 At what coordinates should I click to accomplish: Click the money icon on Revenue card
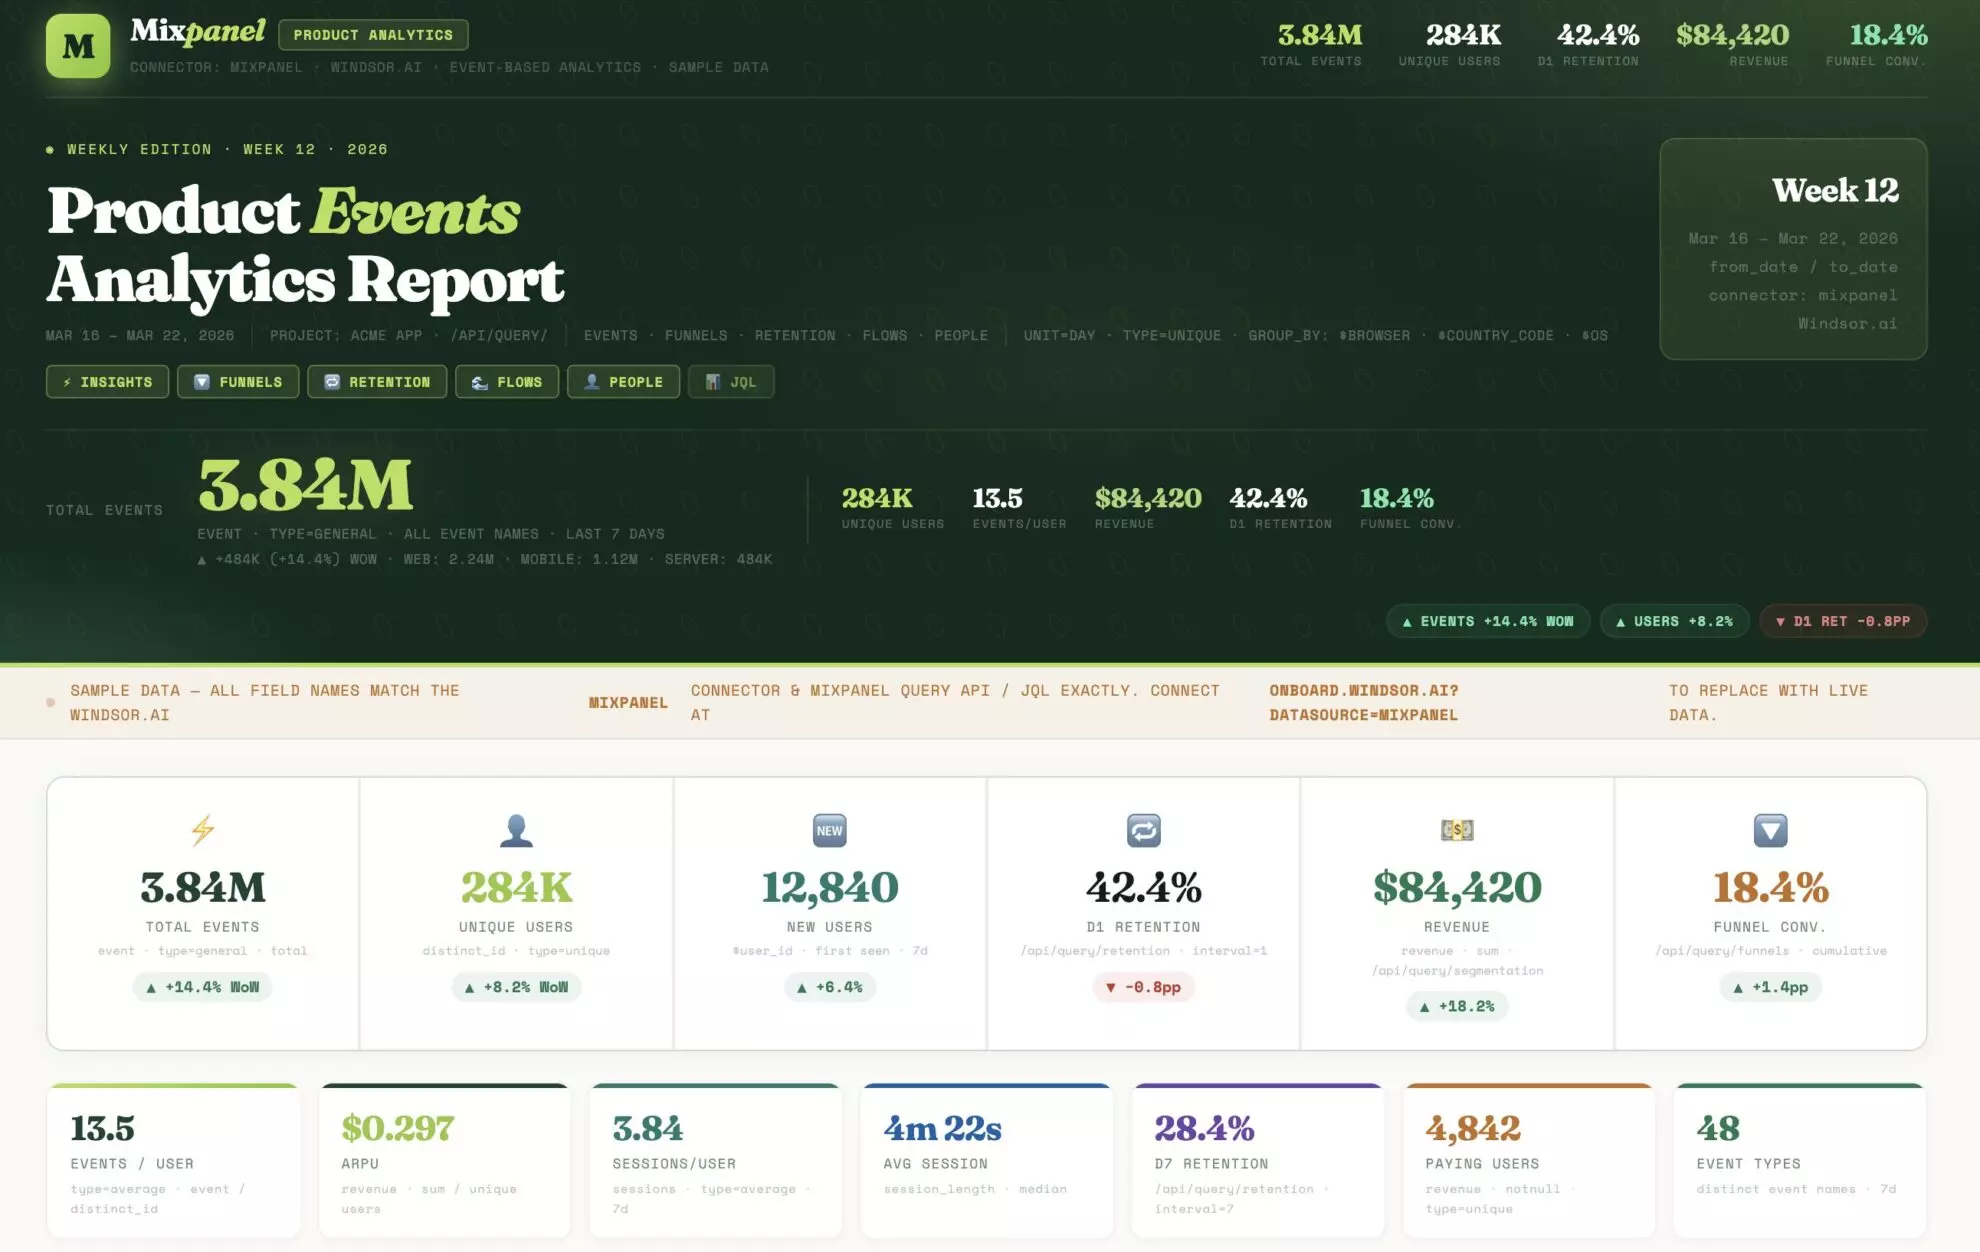(x=1456, y=829)
